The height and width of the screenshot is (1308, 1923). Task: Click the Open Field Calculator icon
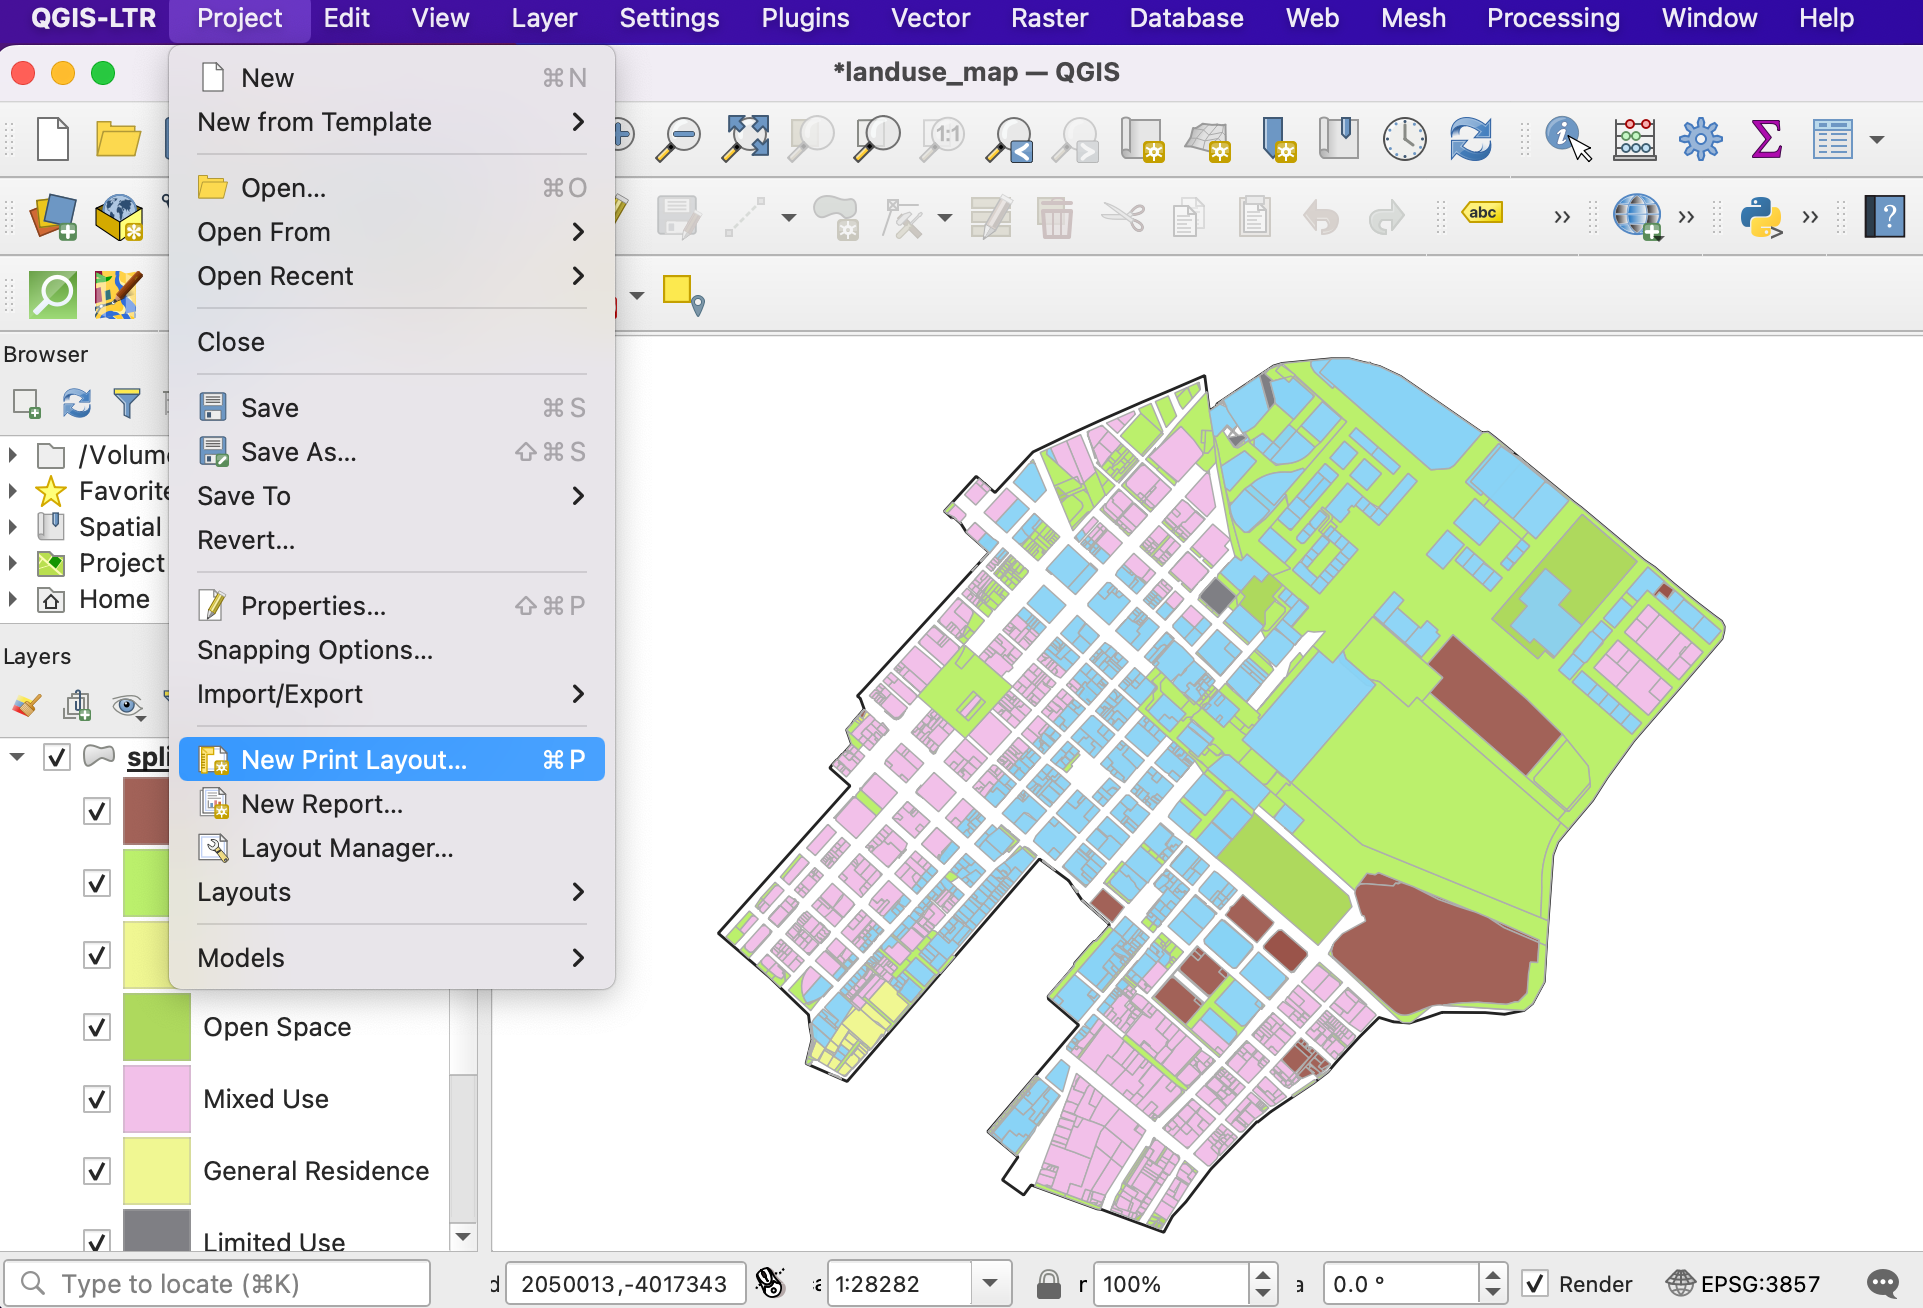point(1634,138)
